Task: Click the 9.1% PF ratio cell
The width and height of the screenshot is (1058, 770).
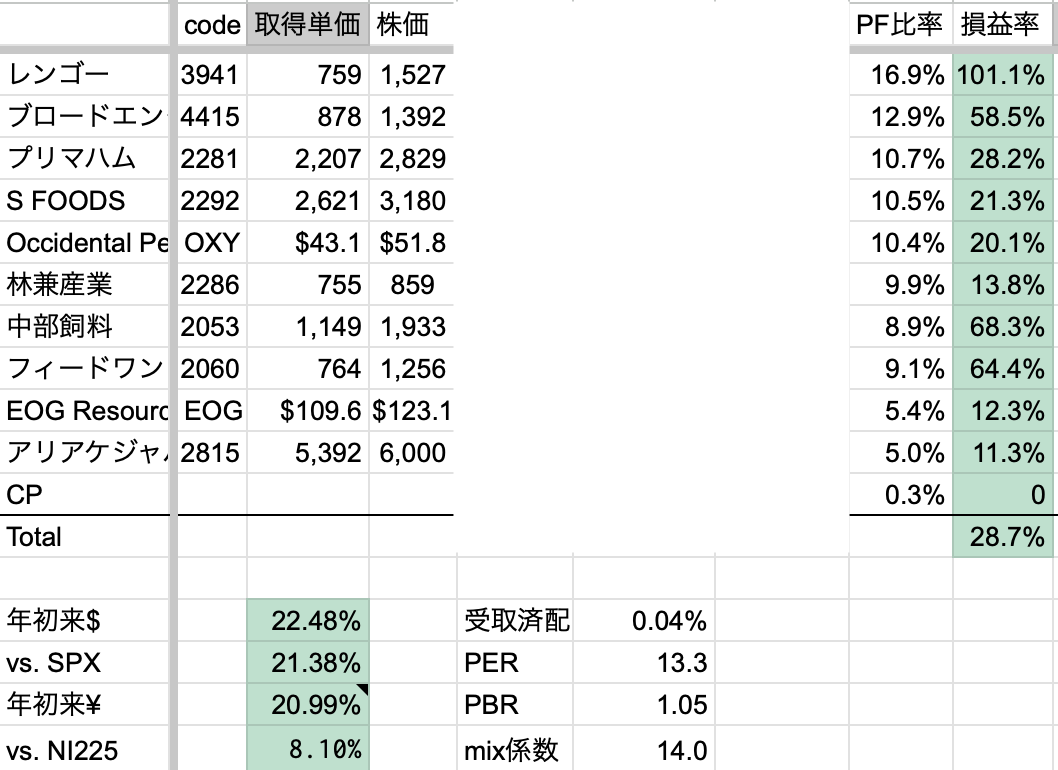Action: coord(900,368)
